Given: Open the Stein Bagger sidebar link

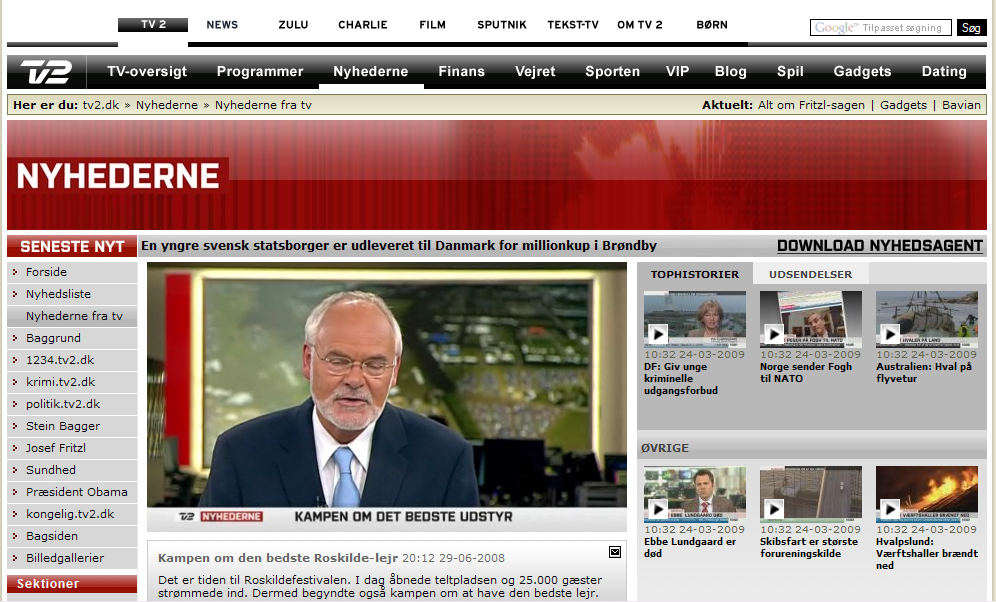Looking at the screenshot, I should [72, 426].
